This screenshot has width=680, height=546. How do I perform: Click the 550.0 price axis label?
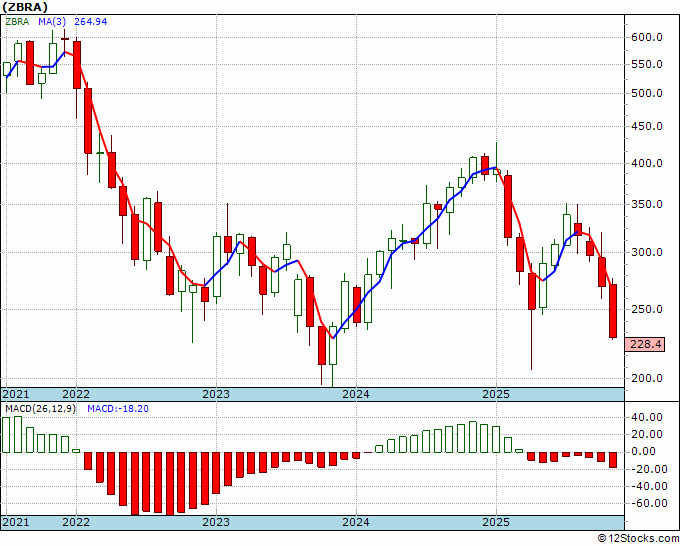(x=646, y=65)
